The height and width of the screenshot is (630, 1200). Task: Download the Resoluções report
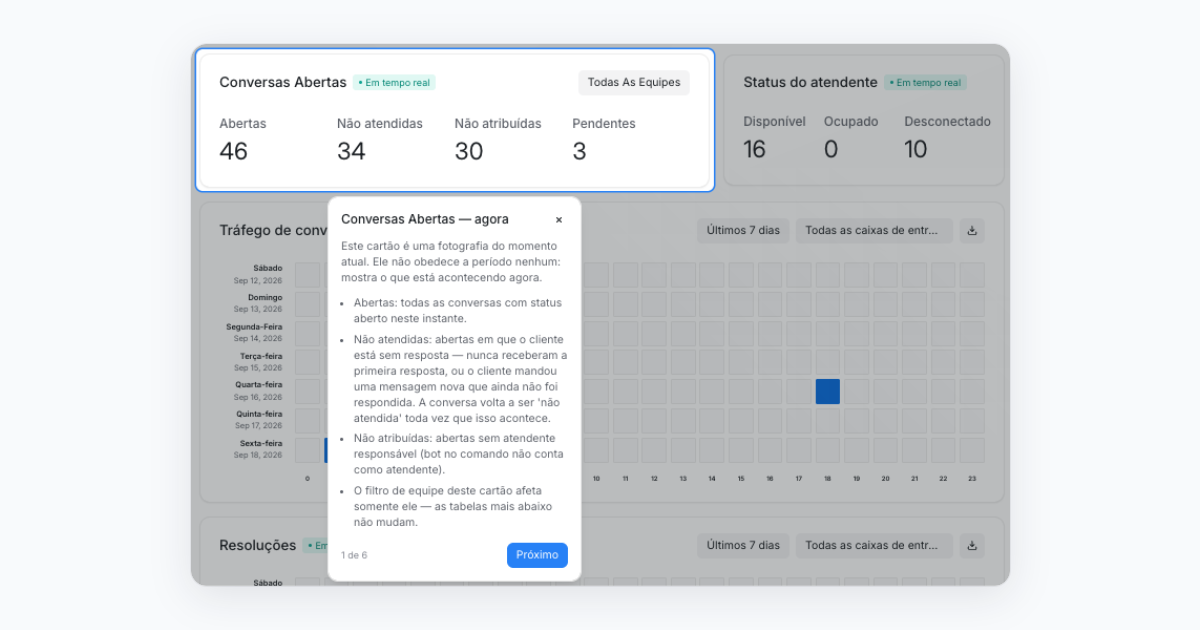[972, 545]
